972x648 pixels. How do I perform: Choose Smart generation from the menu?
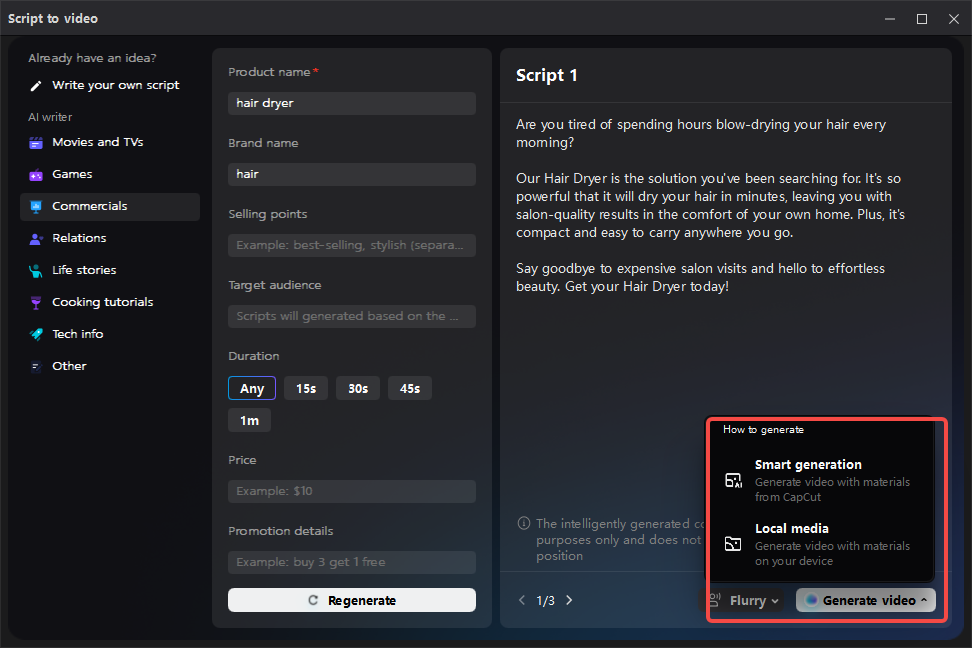pyautogui.click(x=821, y=480)
